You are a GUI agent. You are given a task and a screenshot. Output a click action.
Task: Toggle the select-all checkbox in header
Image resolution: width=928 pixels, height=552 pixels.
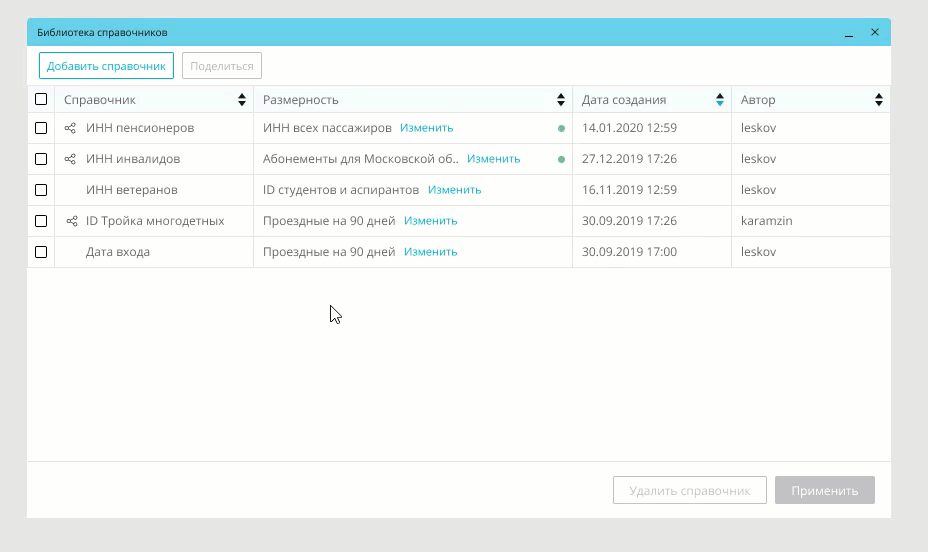click(x=41, y=99)
